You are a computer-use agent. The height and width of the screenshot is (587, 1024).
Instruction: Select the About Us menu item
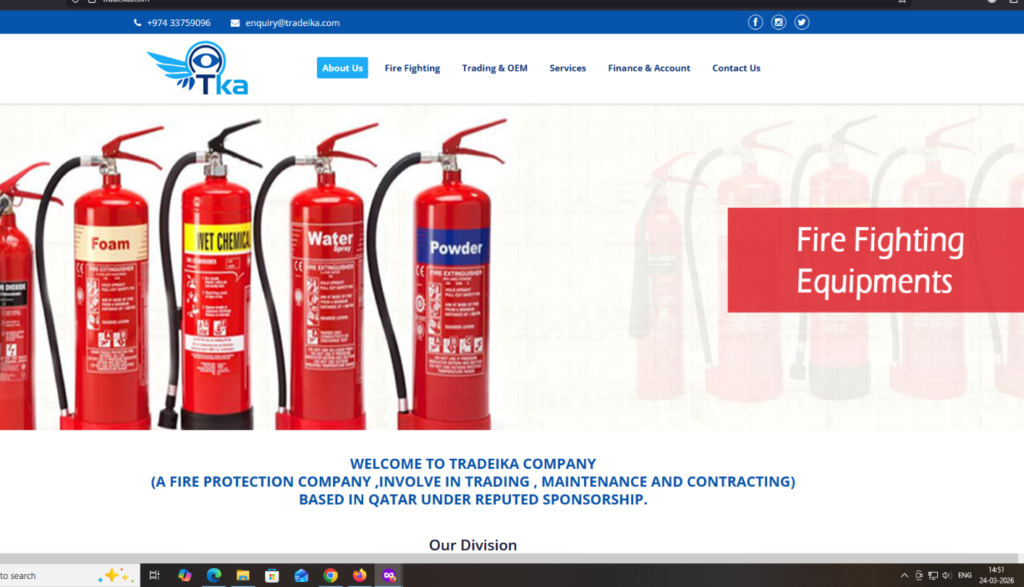coord(342,68)
